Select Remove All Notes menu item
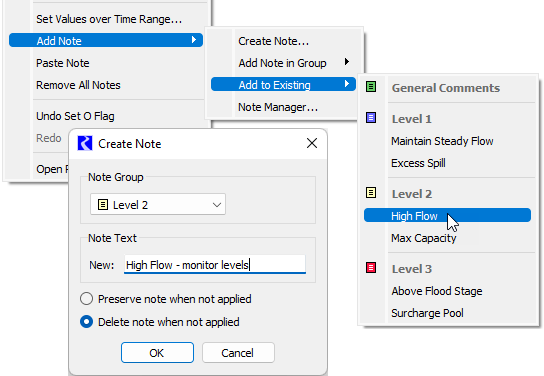 [x=78, y=85]
